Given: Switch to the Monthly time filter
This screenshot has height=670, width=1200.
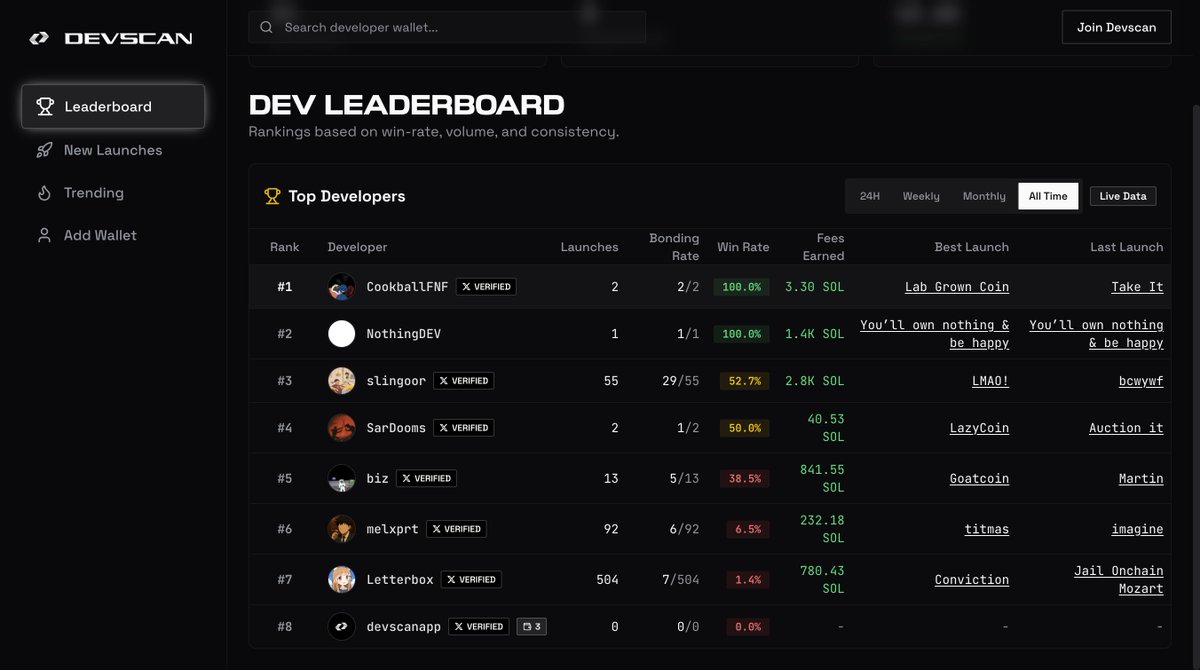Looking at the screenshot, I should pyautogui.click(x=984, y=196).
